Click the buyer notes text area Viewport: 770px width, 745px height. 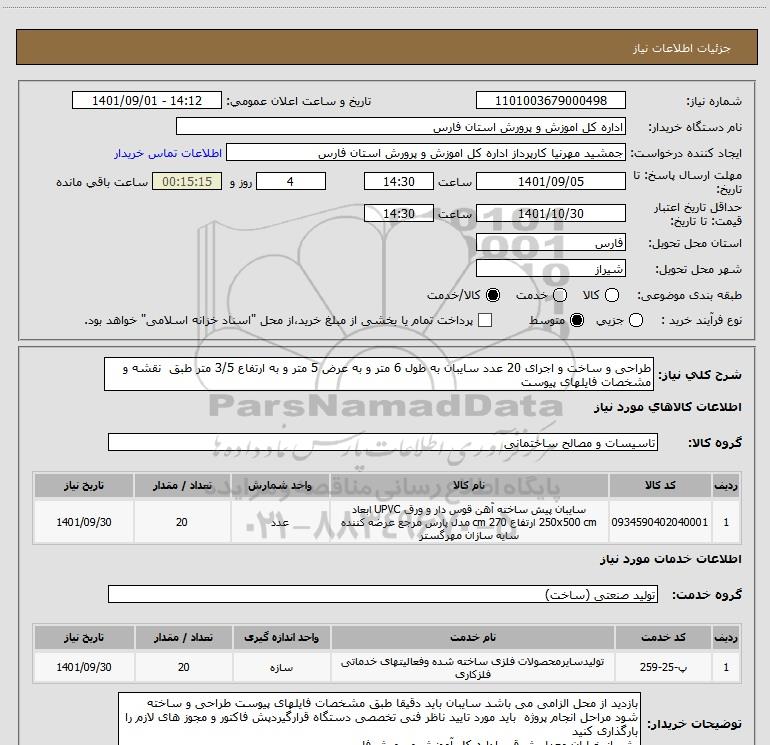(x=379, y=719)
